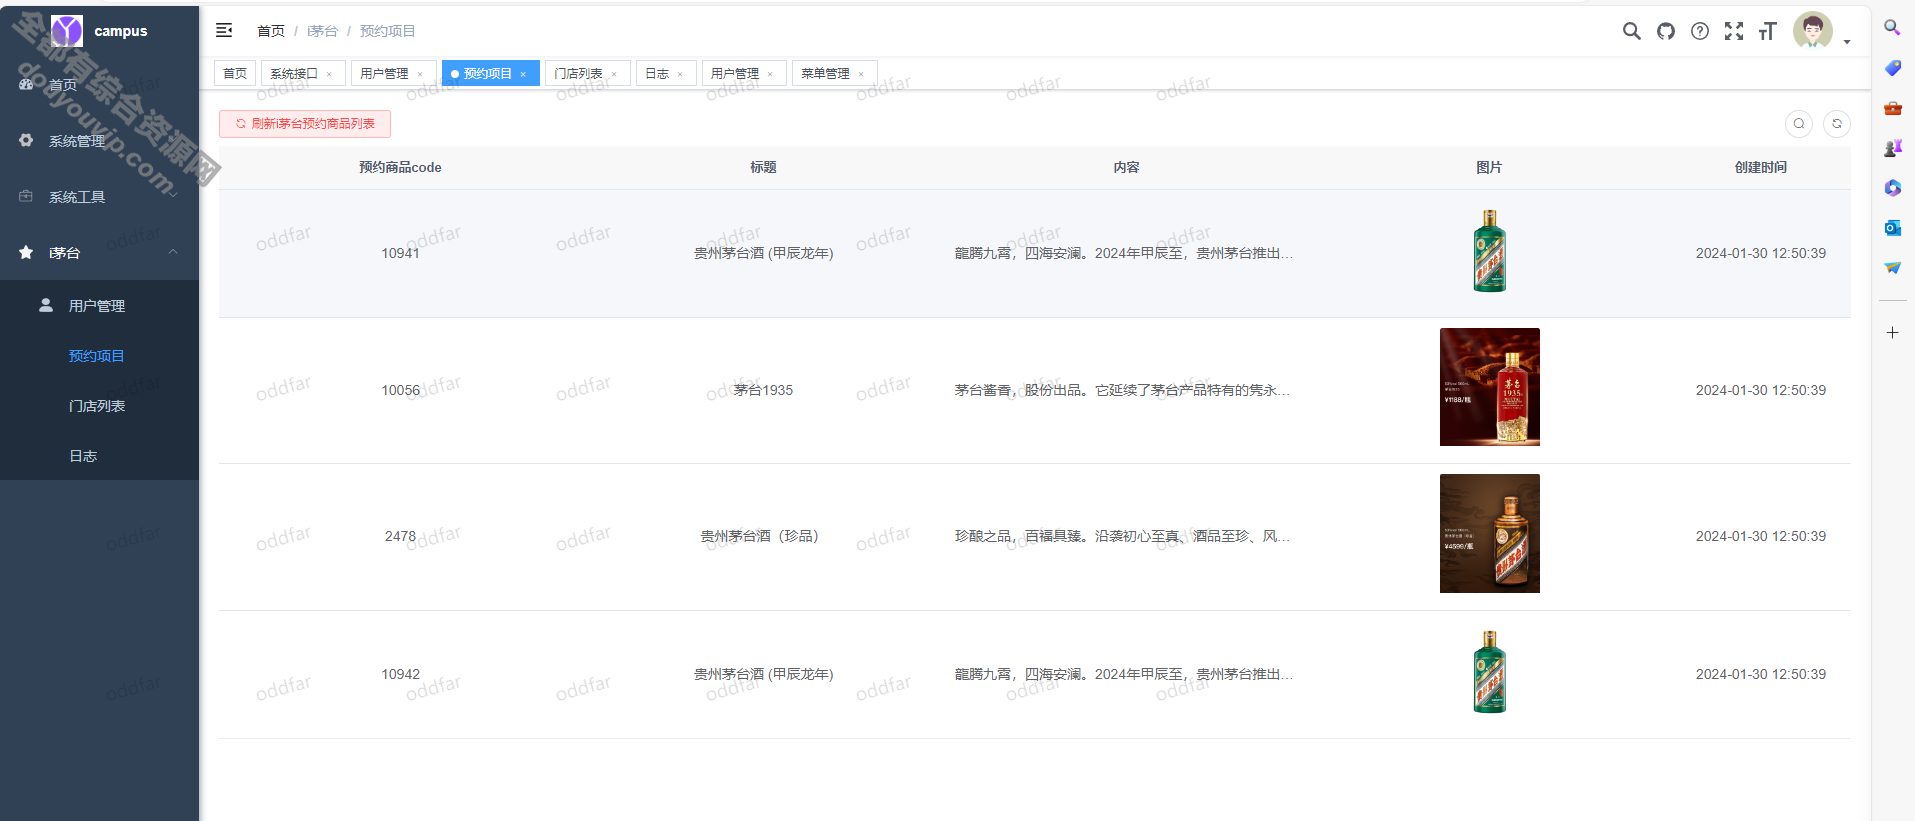The height and width of the screenshot is (821, 1915).
Task: Close the 门店列表 tab
Action: click(x=614, y=74)
